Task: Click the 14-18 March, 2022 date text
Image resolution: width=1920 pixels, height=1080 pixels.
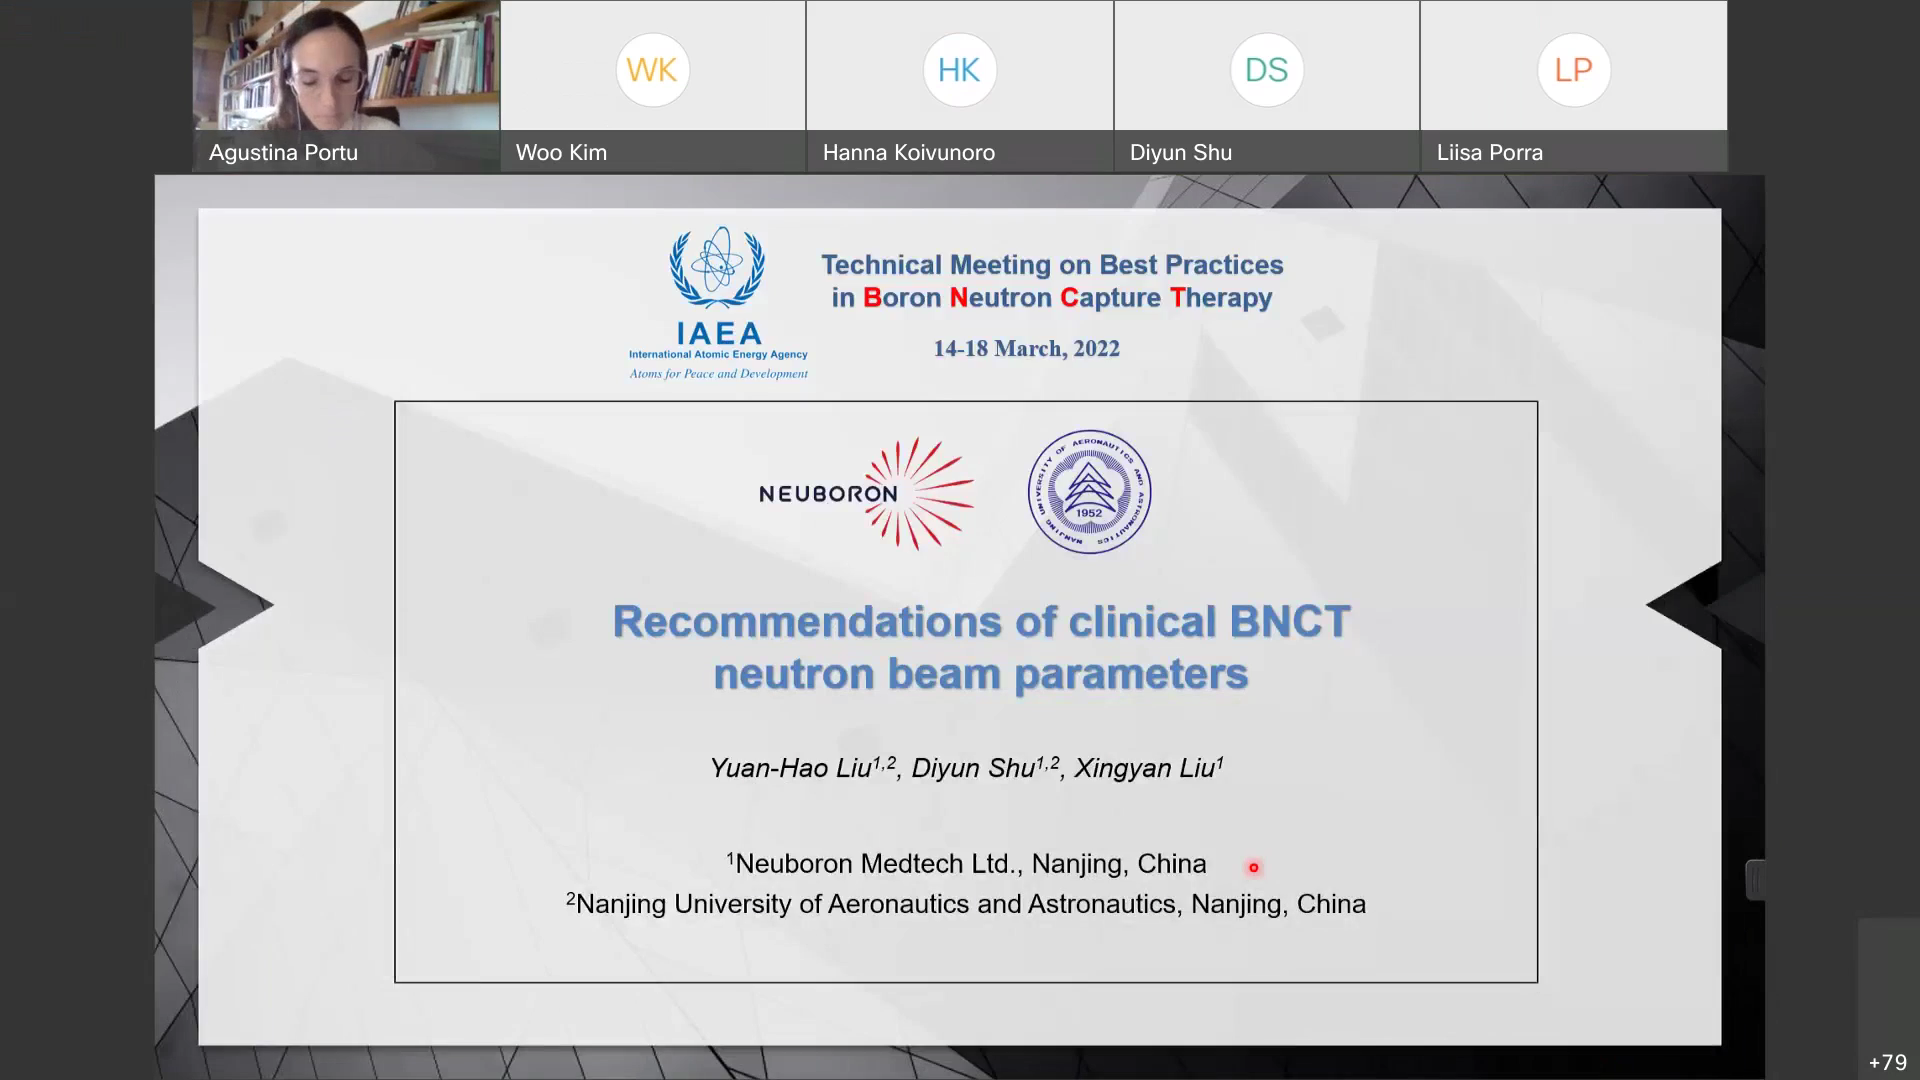Action: (x=1026, y=349)
